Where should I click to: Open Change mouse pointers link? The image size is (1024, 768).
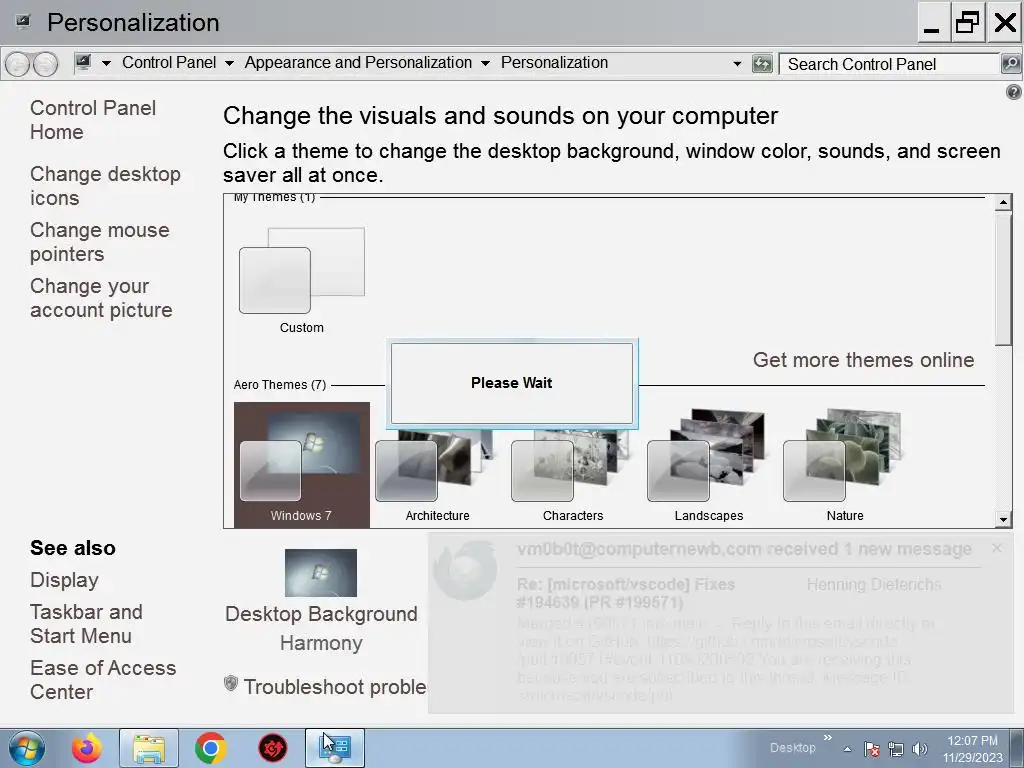point(99,242)
